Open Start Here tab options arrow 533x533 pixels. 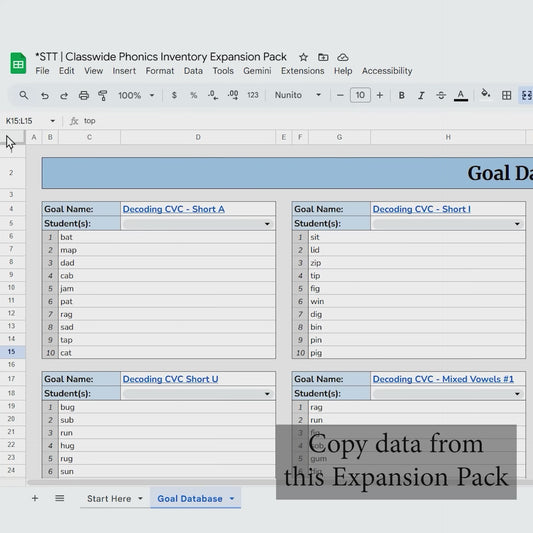(140, 499)
